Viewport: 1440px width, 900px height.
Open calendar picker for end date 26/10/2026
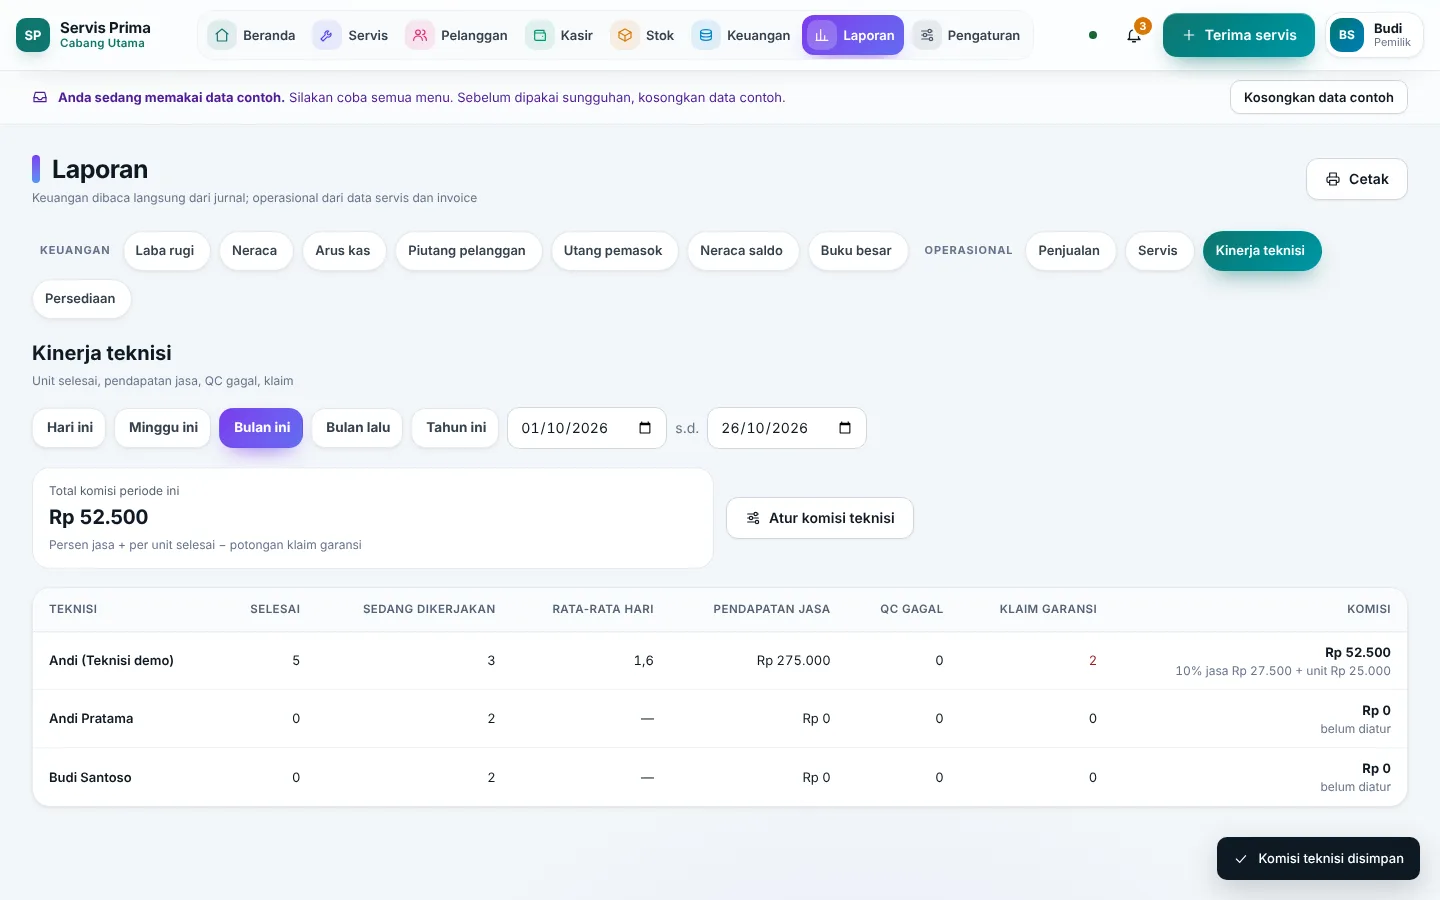(845, 428)
